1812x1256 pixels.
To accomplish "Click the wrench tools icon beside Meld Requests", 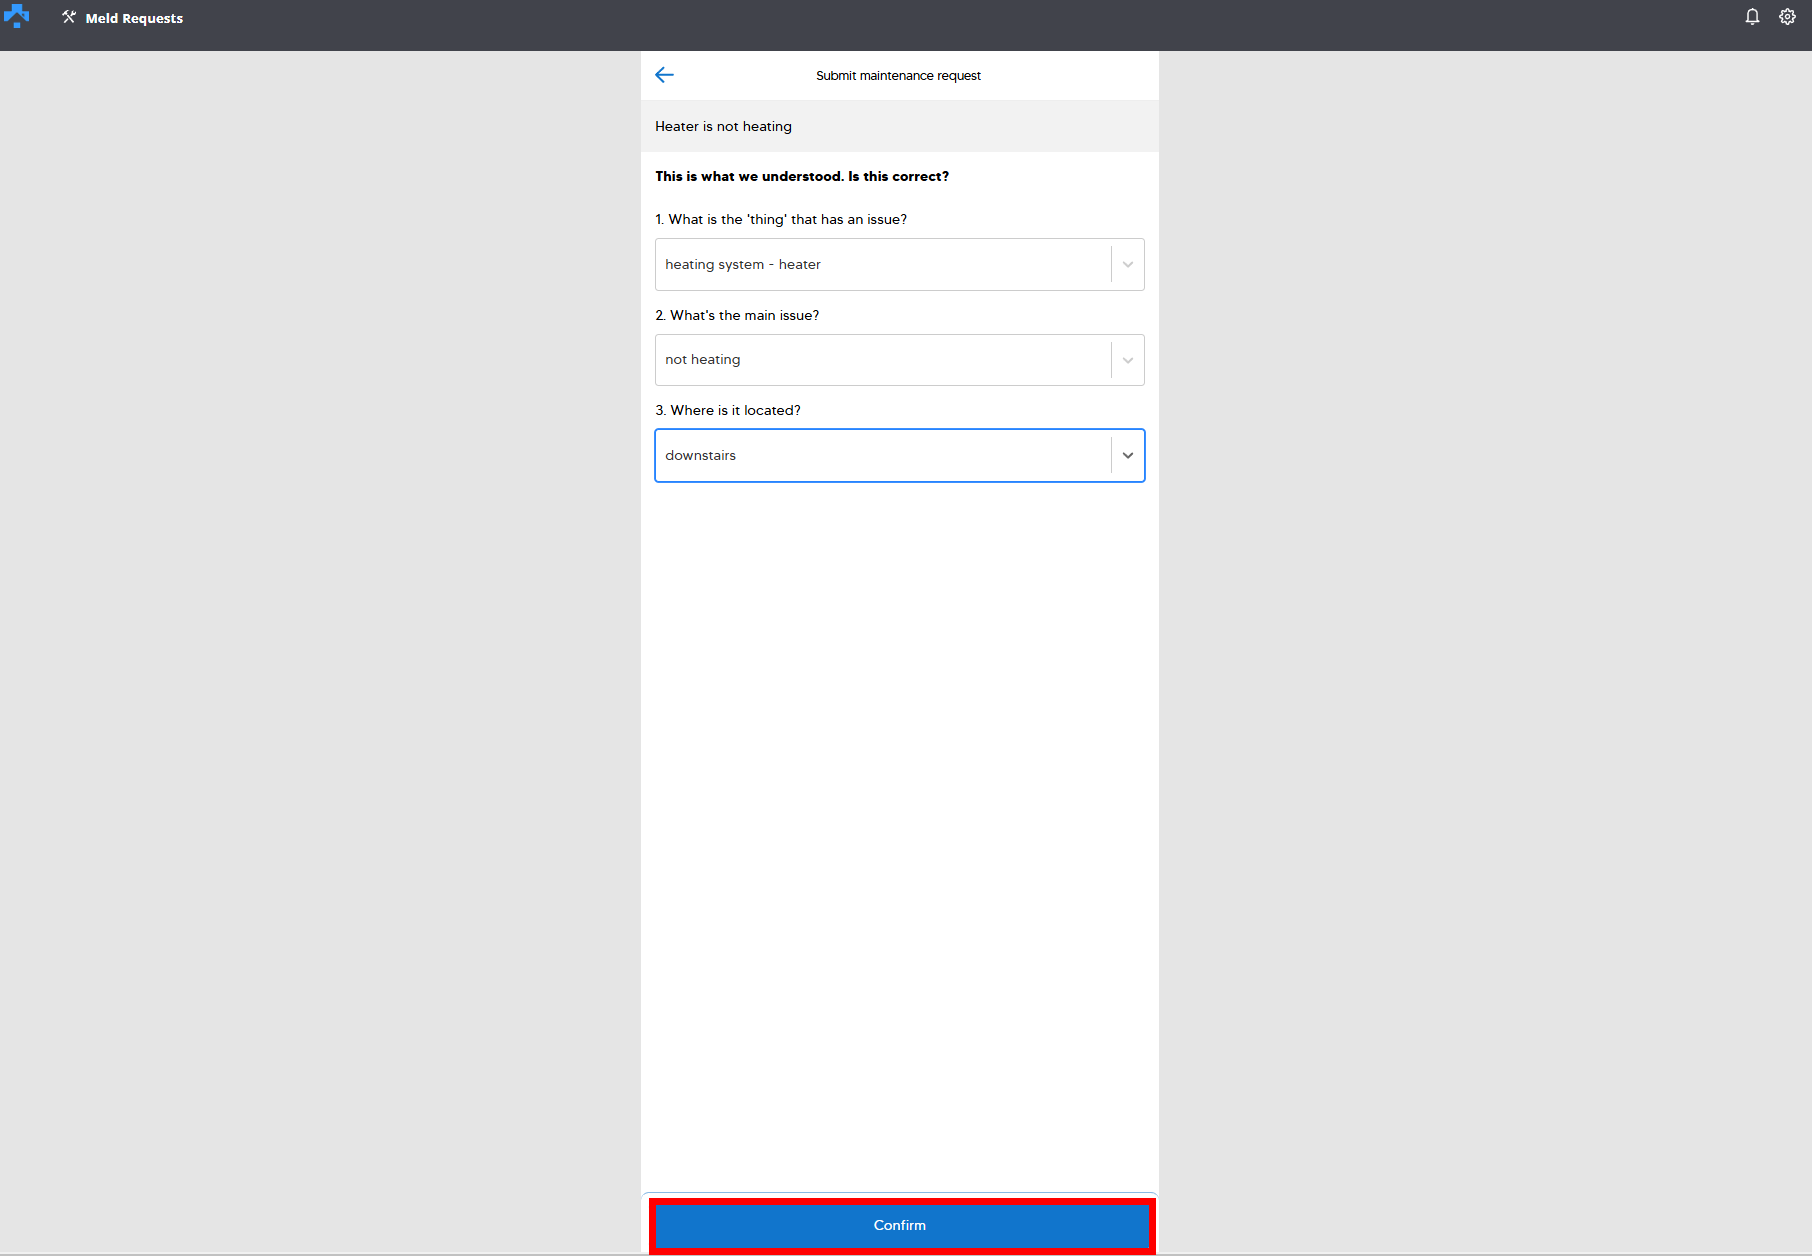I will (x=69, y=17).
